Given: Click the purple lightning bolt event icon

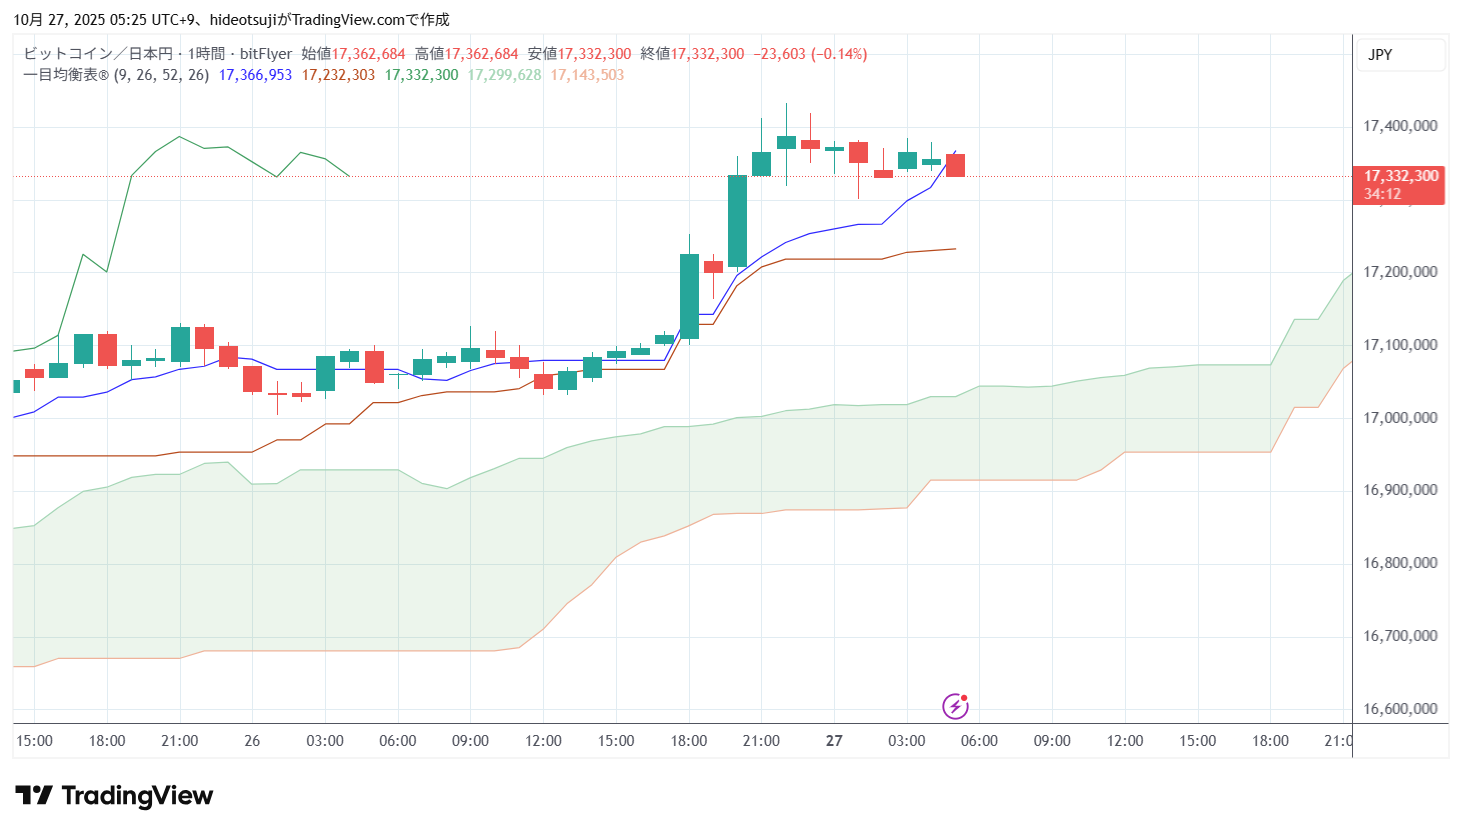Looking at the screenshot, I should point(955,706).
